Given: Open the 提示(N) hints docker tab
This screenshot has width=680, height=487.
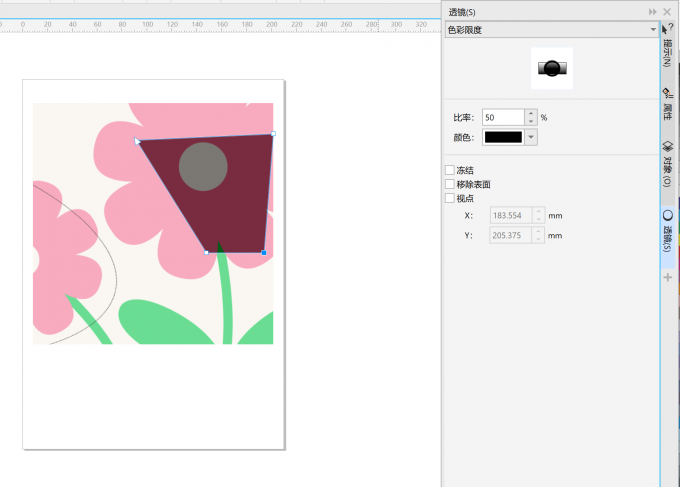Looking at the screenshot, I should [x=668, y=48].
